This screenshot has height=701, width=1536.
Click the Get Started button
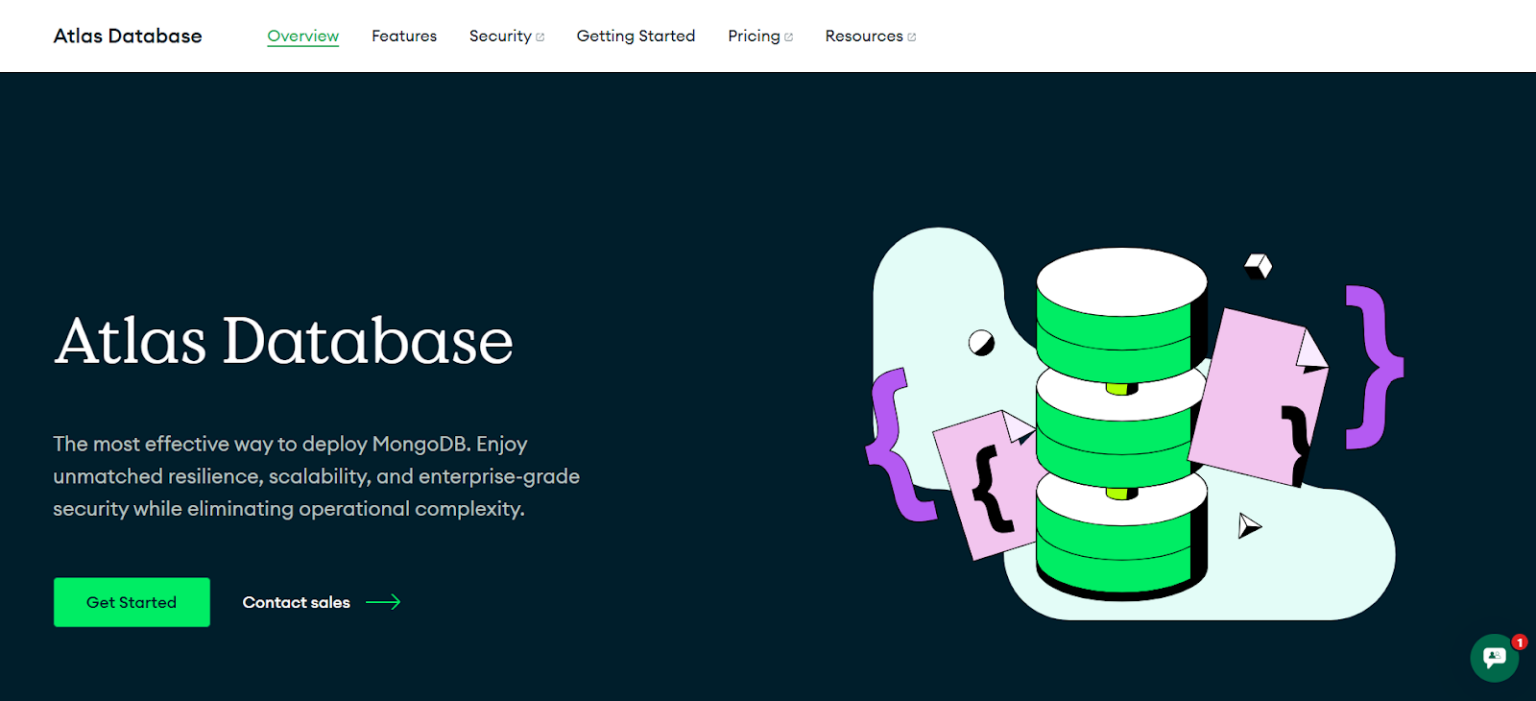click(131, 602)
